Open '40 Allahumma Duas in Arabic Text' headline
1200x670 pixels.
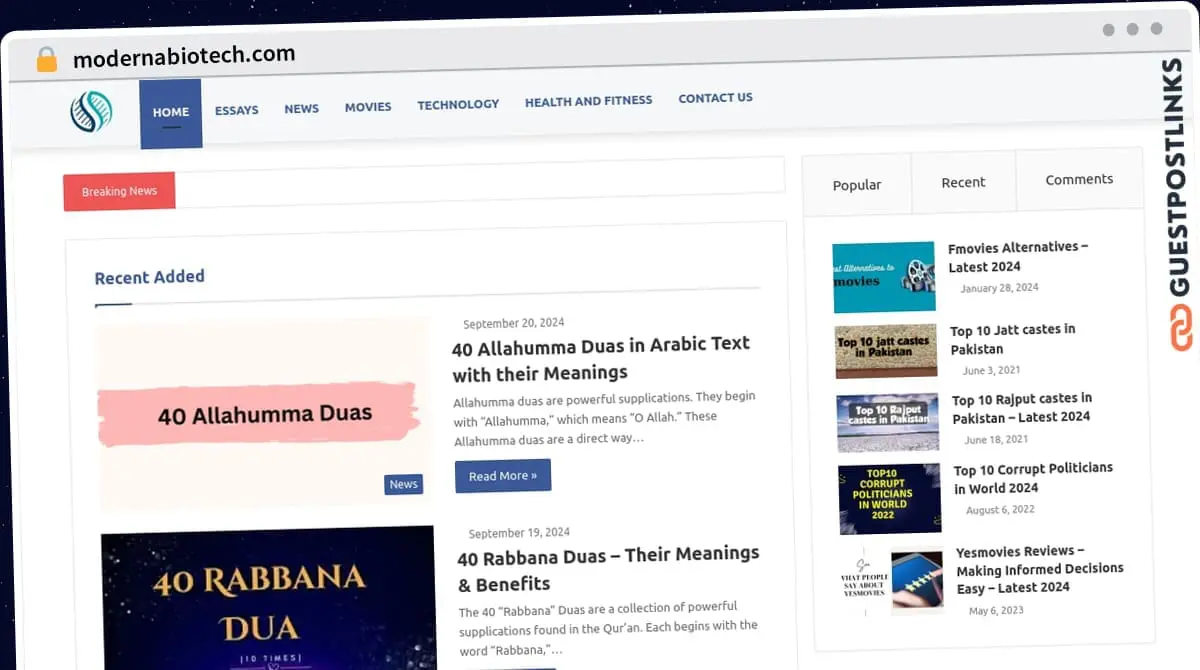(601, 358)
